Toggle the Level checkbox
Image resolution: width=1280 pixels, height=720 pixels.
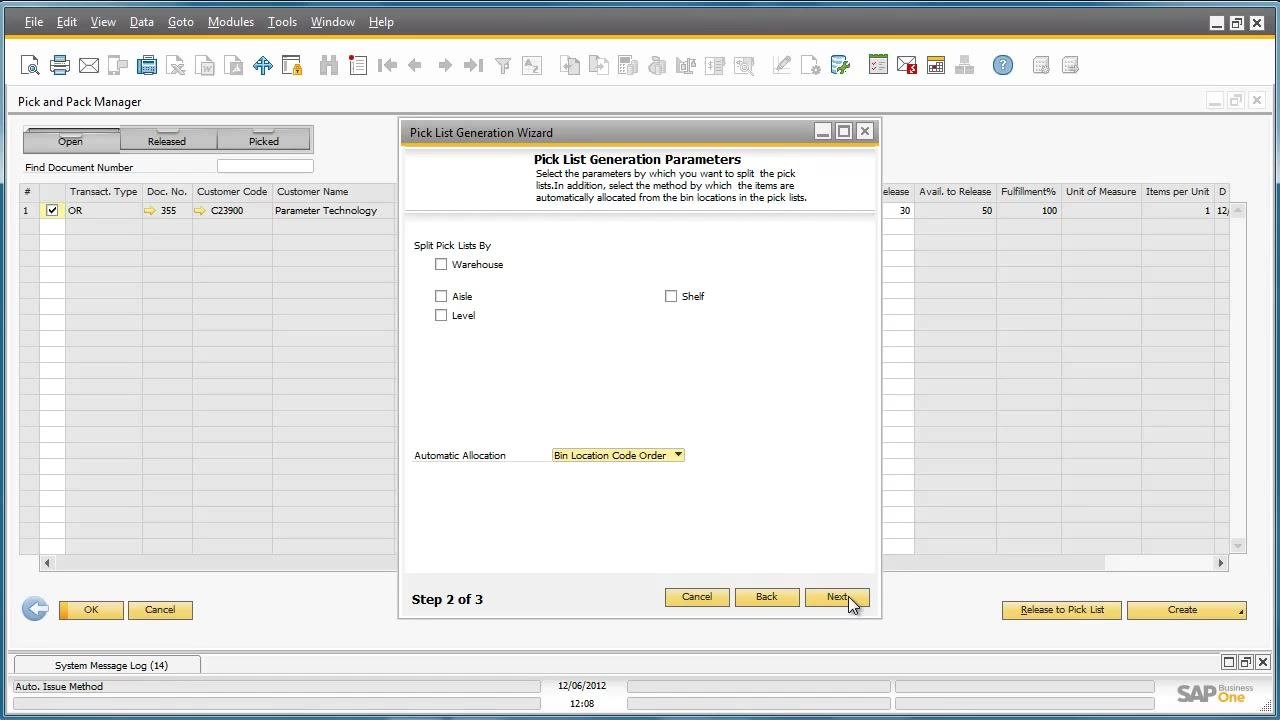(x=441, y=316)
